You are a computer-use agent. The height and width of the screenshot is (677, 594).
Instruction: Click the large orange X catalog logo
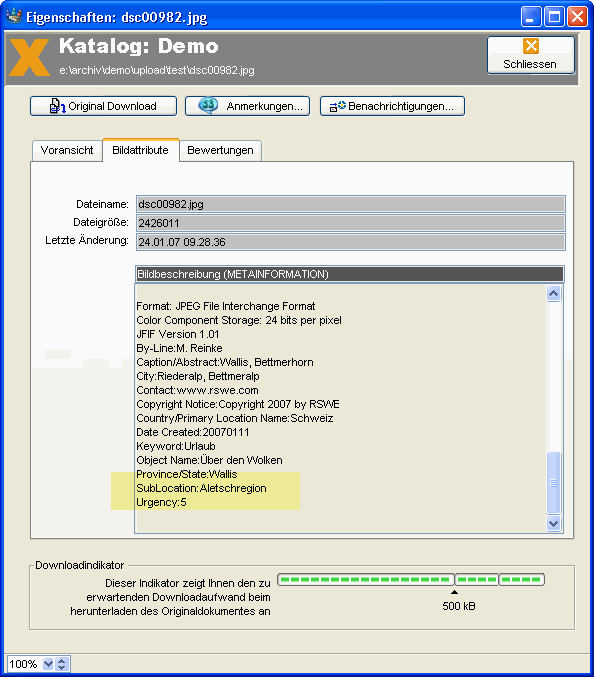pos(29,57)
